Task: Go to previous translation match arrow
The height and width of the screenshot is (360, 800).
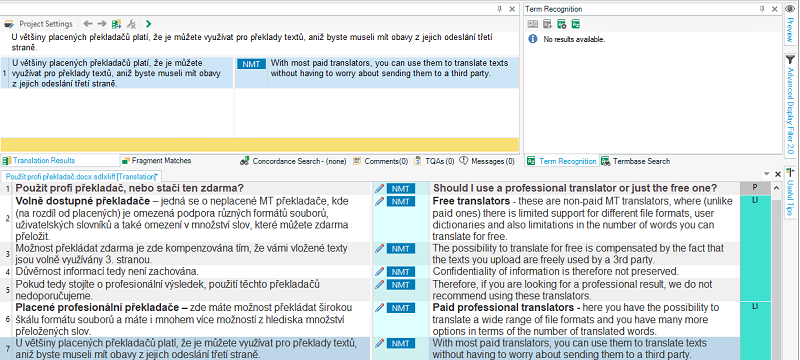Action: pos(88,23)
